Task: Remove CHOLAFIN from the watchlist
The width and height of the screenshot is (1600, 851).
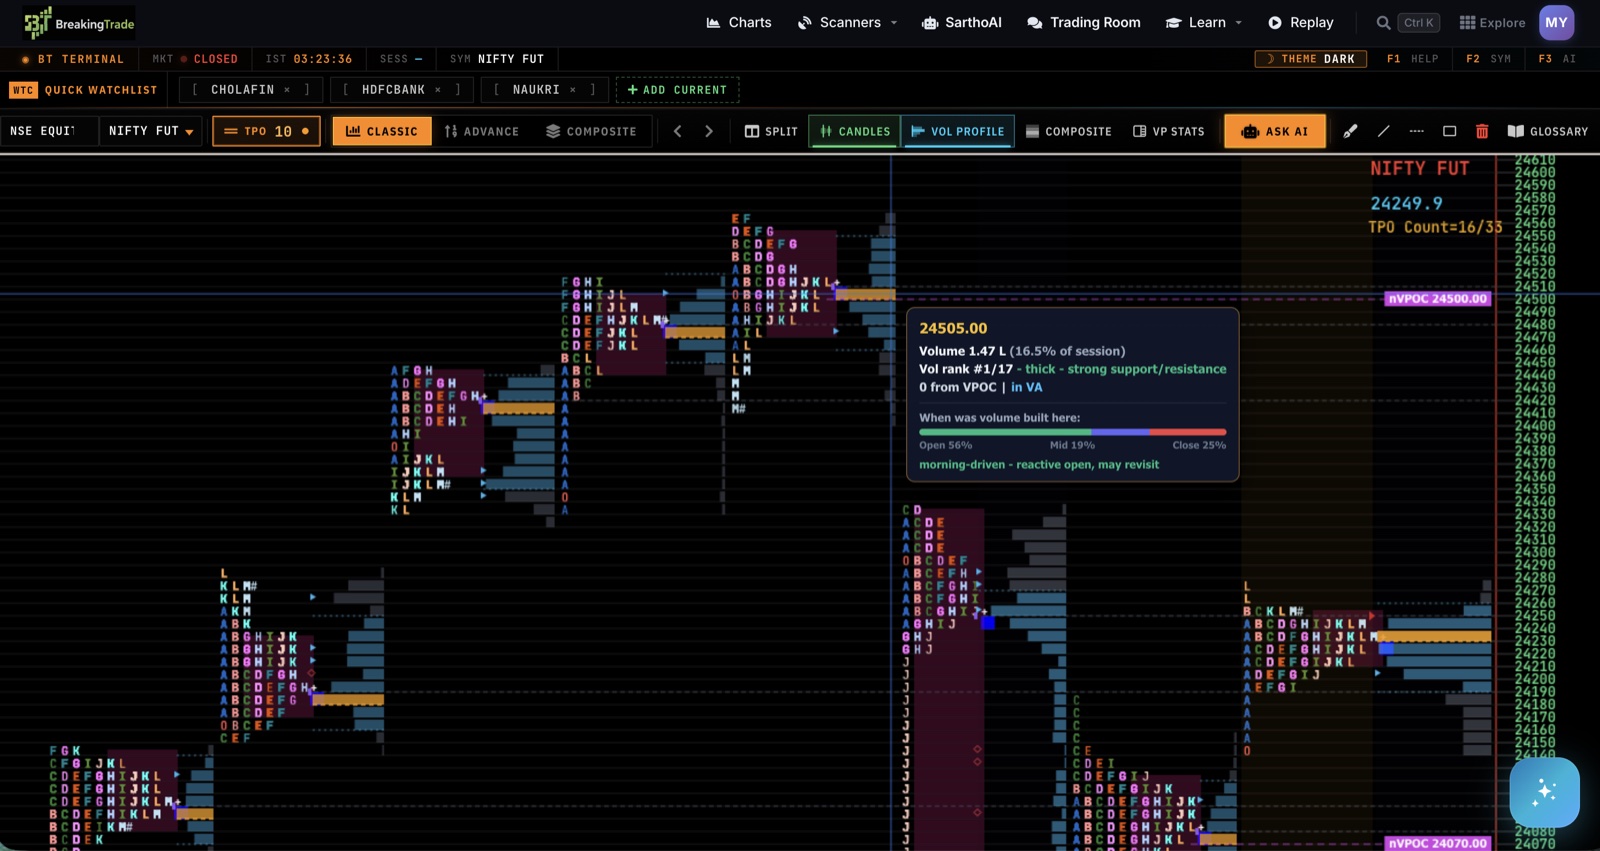Action: 287,90
